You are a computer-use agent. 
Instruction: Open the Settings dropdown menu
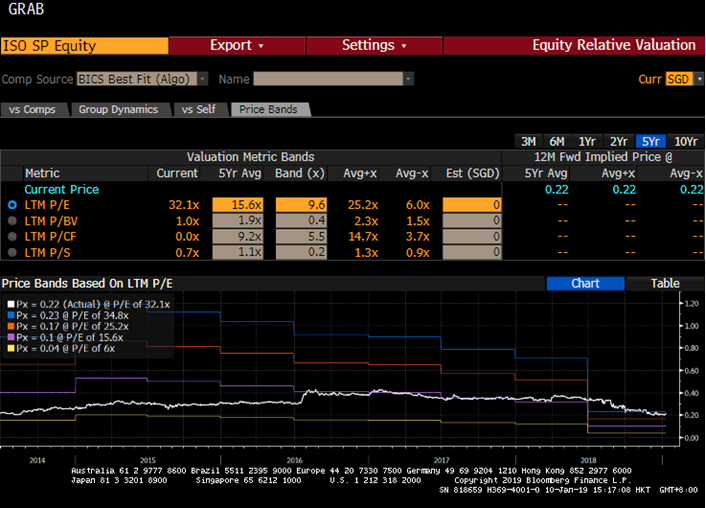(374, 45)
